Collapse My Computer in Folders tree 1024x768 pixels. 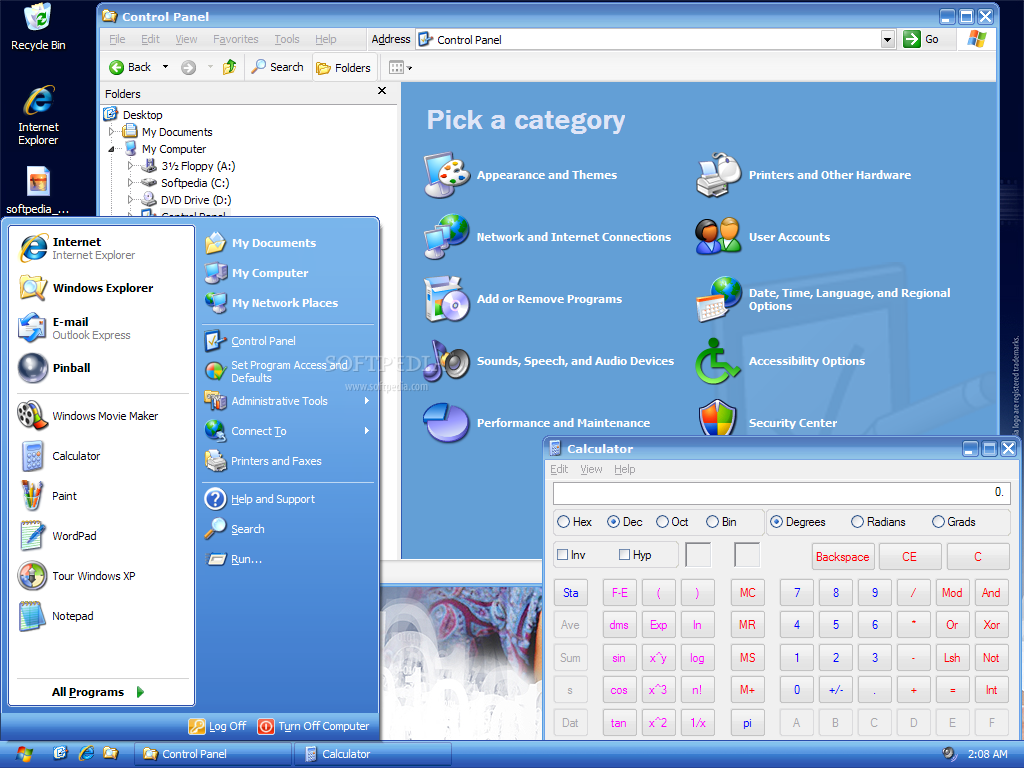[x=111, y=150]
